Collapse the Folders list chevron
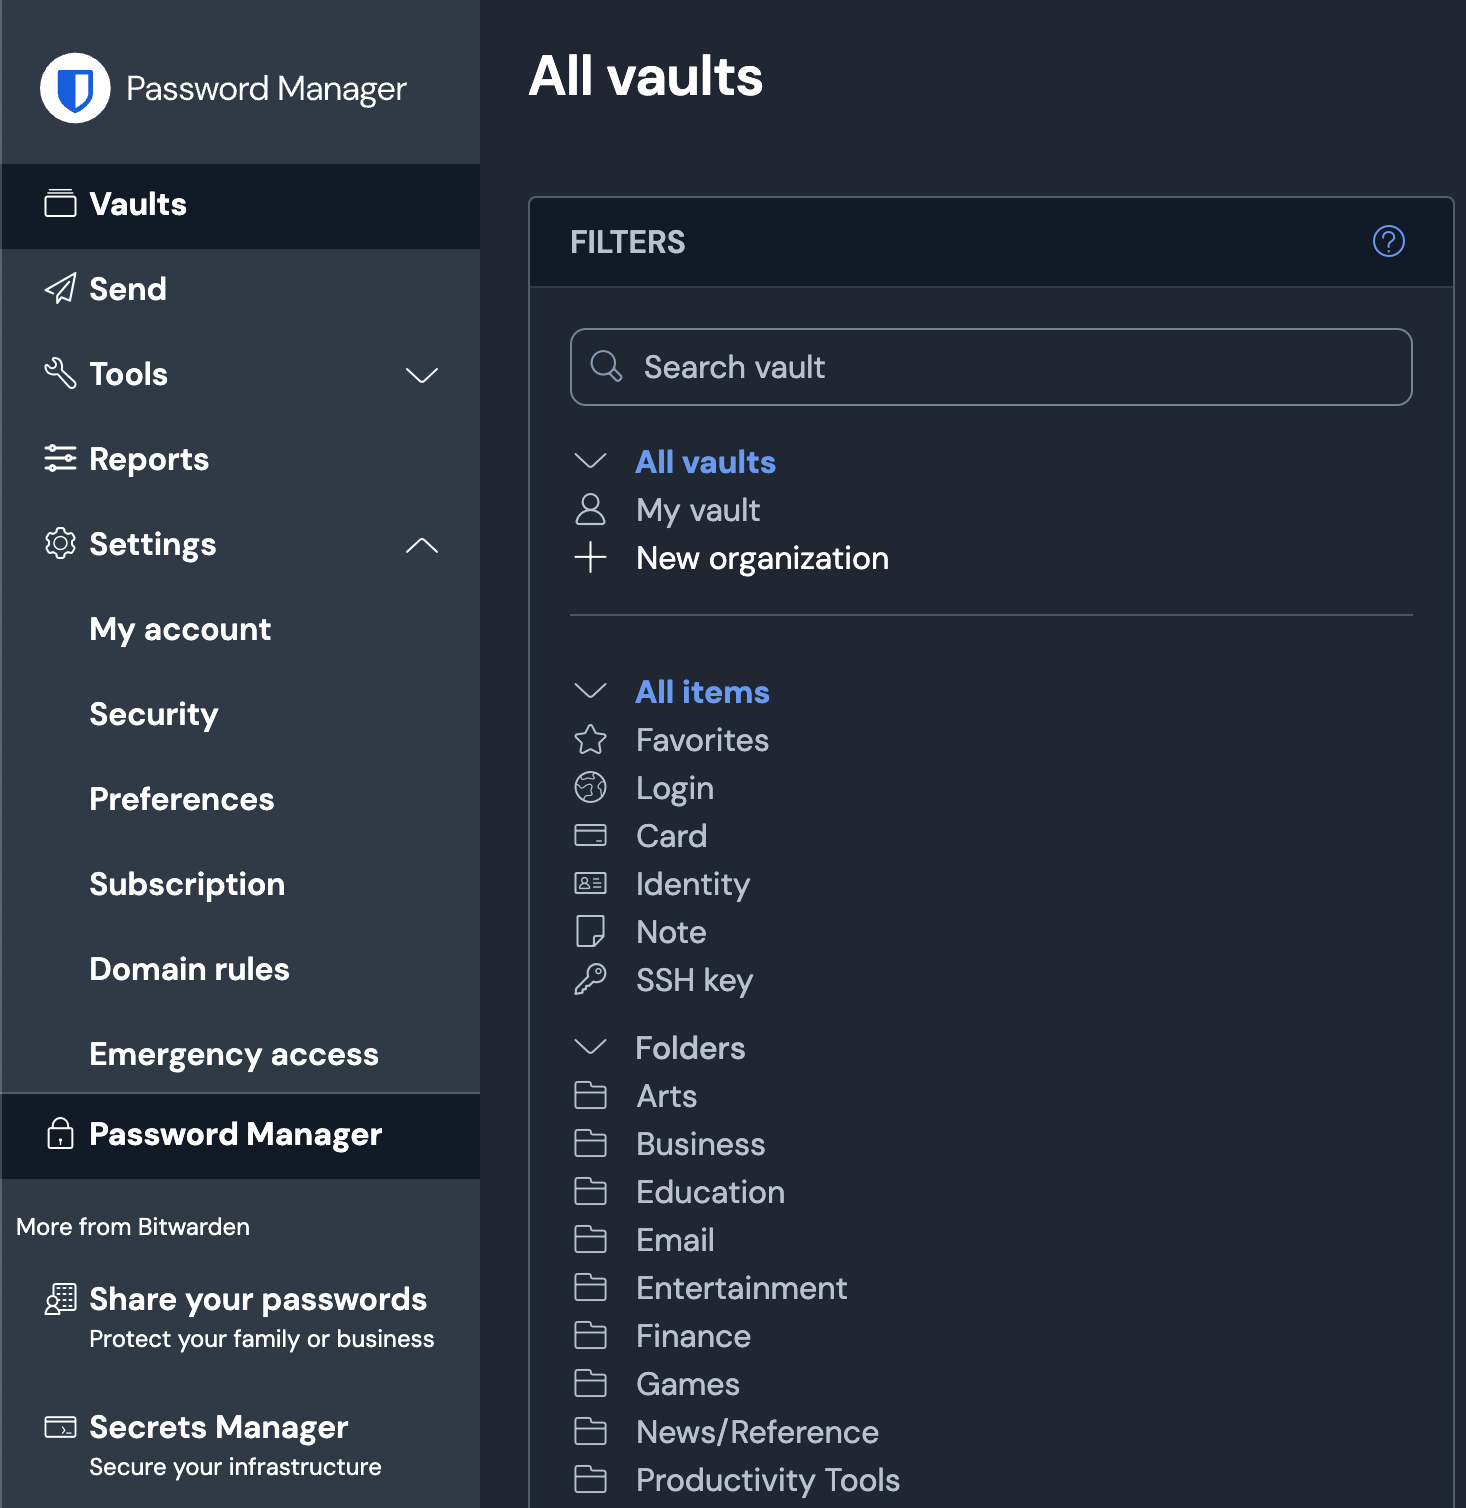 point(590,1047)
